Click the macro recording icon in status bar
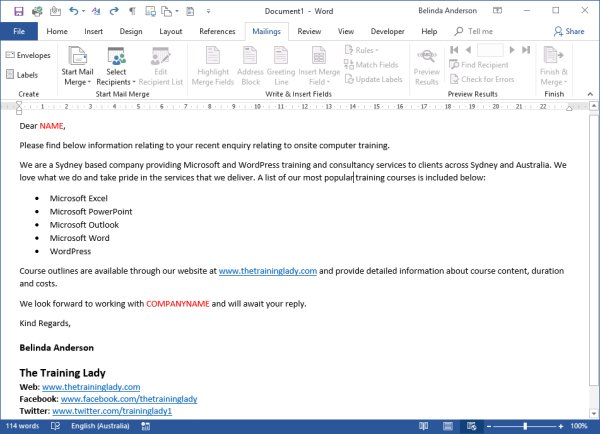600x434 pixels. 145,426
